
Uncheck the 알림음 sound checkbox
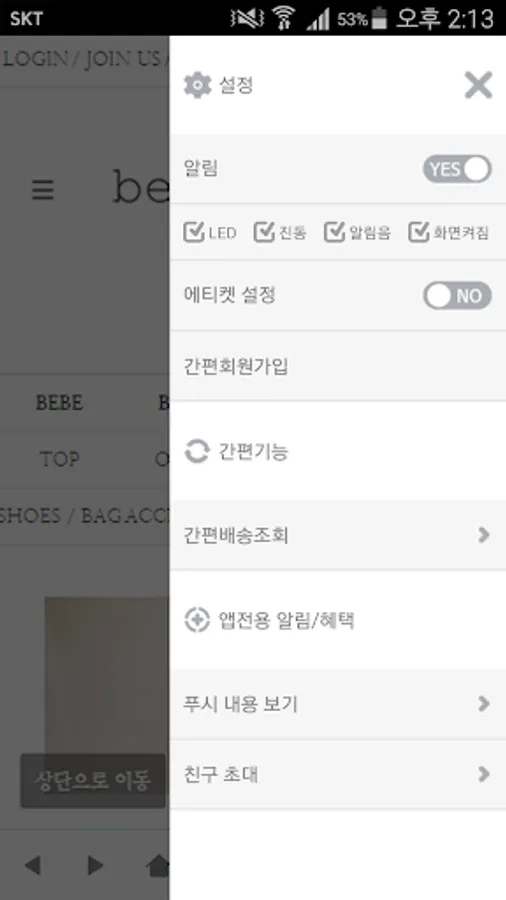click(x=334, y=232)
